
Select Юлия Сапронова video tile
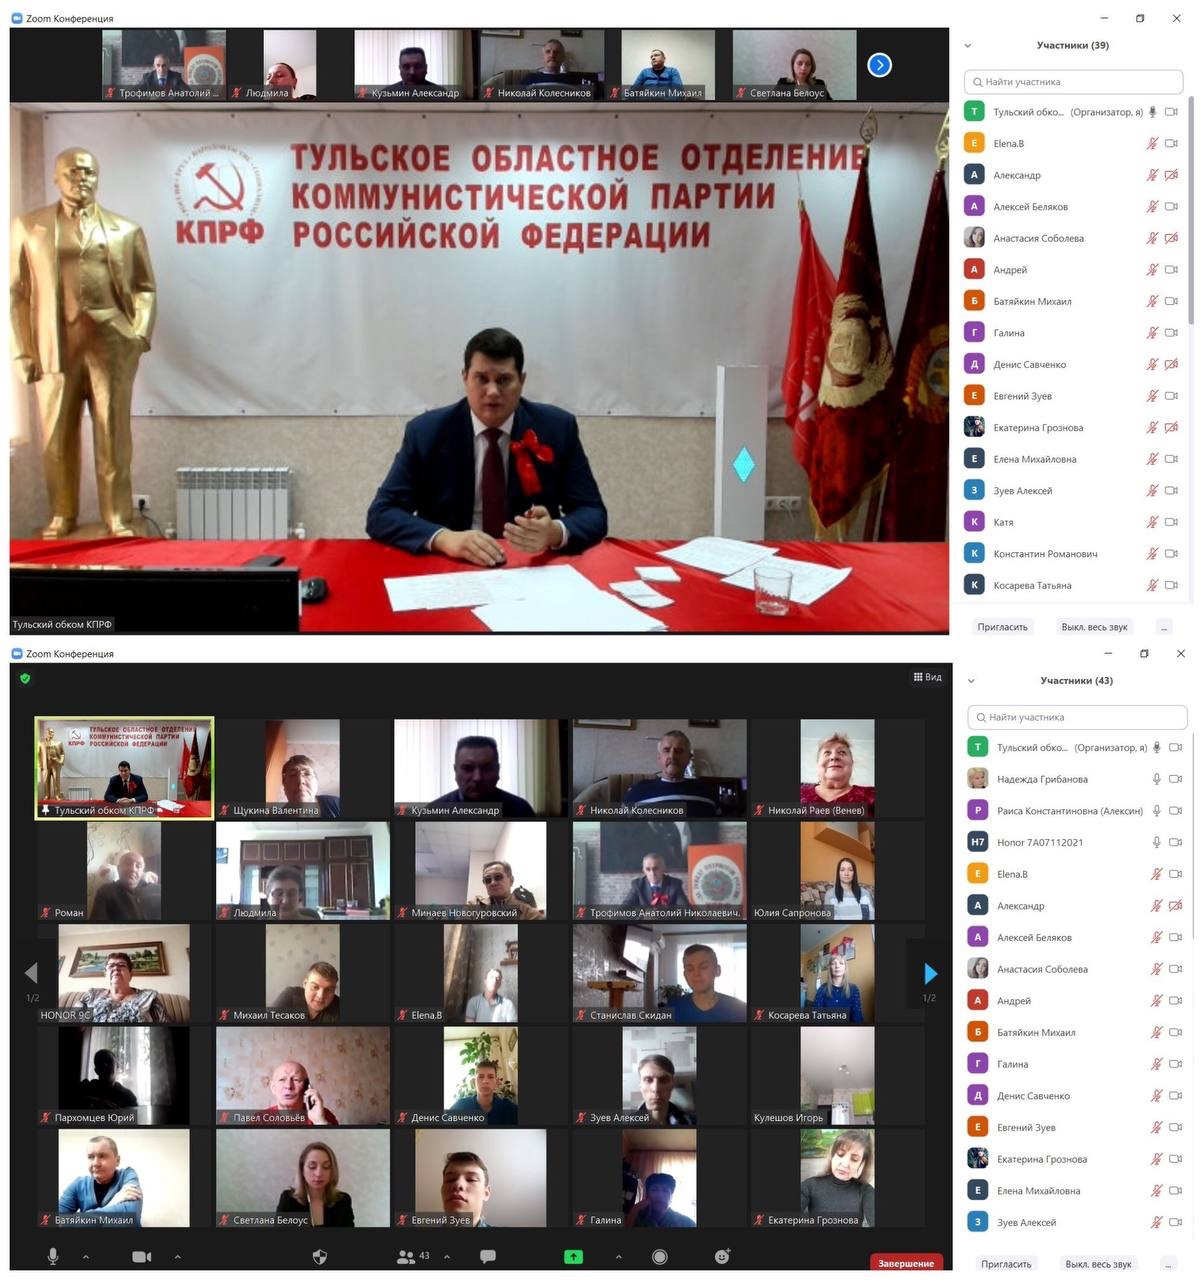click(838, 871)
